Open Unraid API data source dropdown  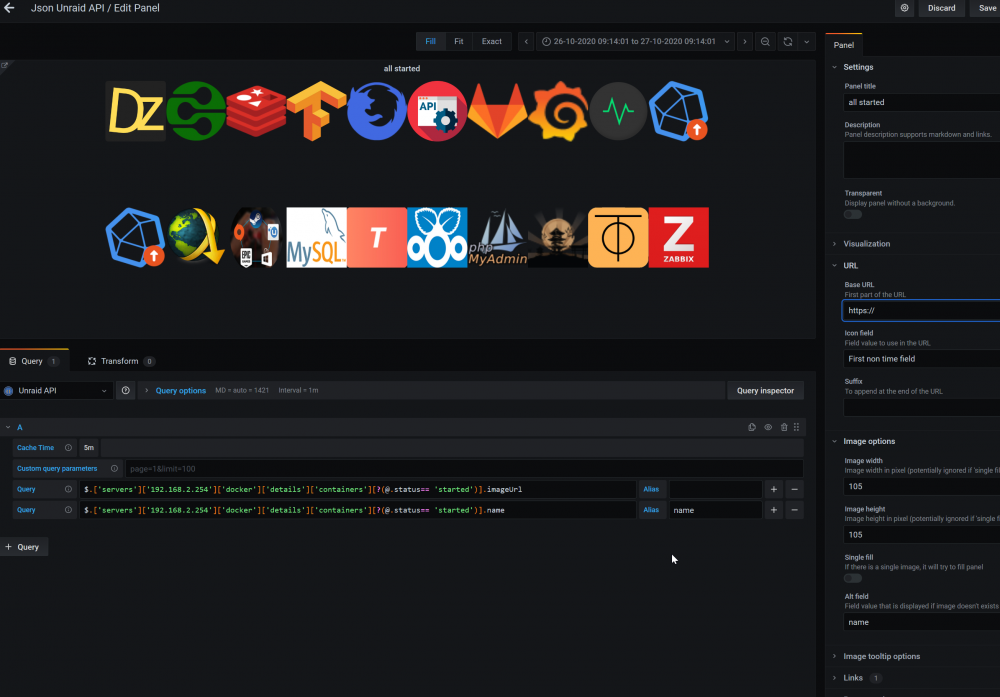[x=56, y=390]
